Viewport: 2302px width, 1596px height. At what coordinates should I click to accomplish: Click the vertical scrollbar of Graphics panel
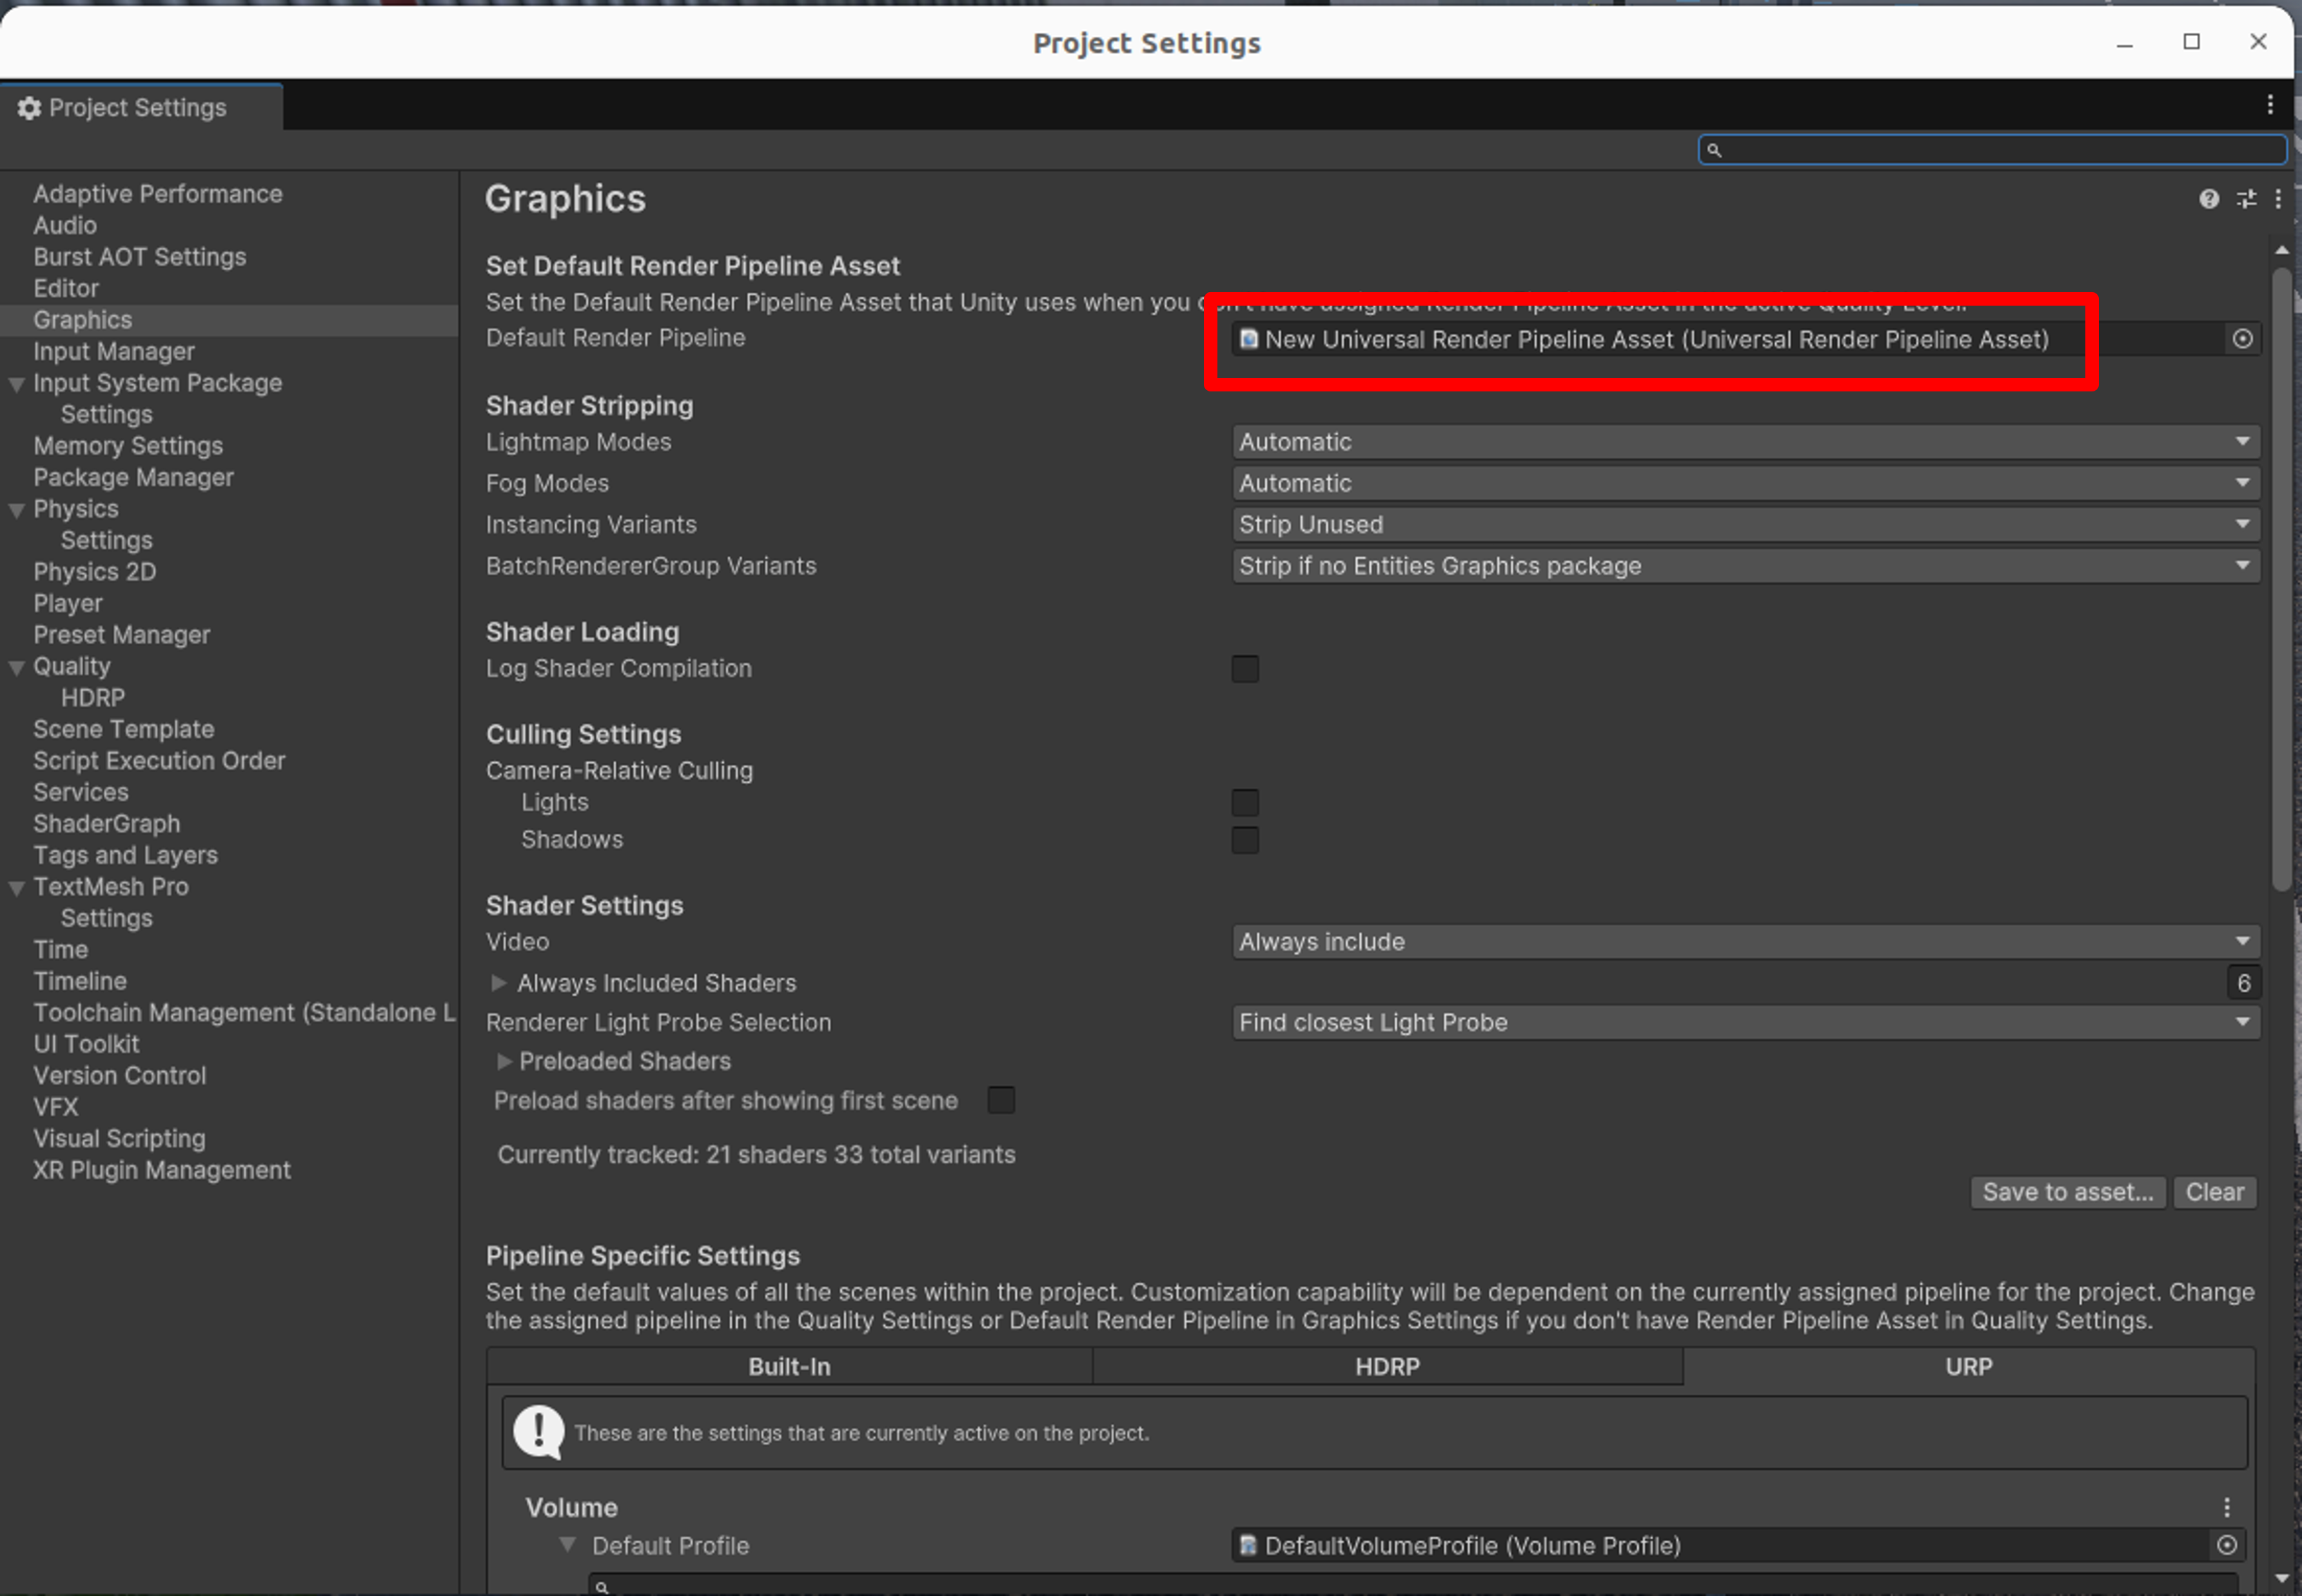(2281, 578)
